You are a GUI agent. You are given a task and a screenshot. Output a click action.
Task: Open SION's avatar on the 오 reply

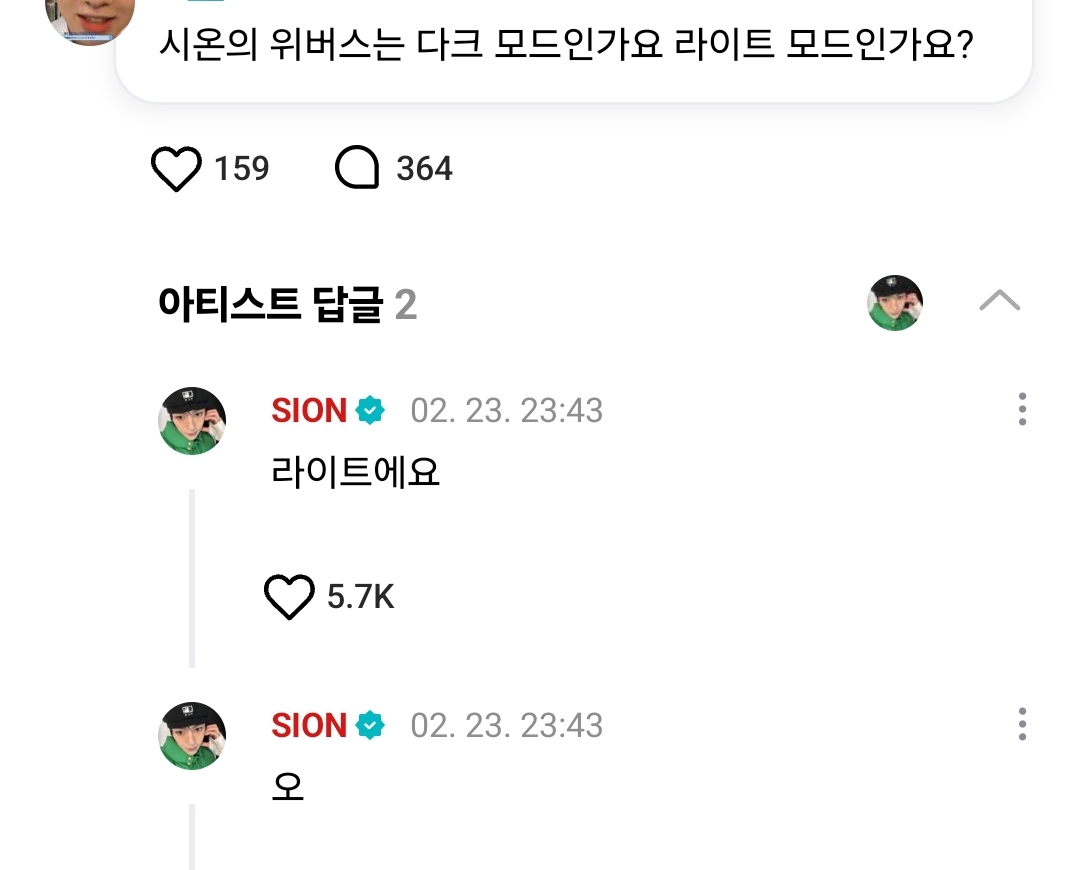coord(192,736)
